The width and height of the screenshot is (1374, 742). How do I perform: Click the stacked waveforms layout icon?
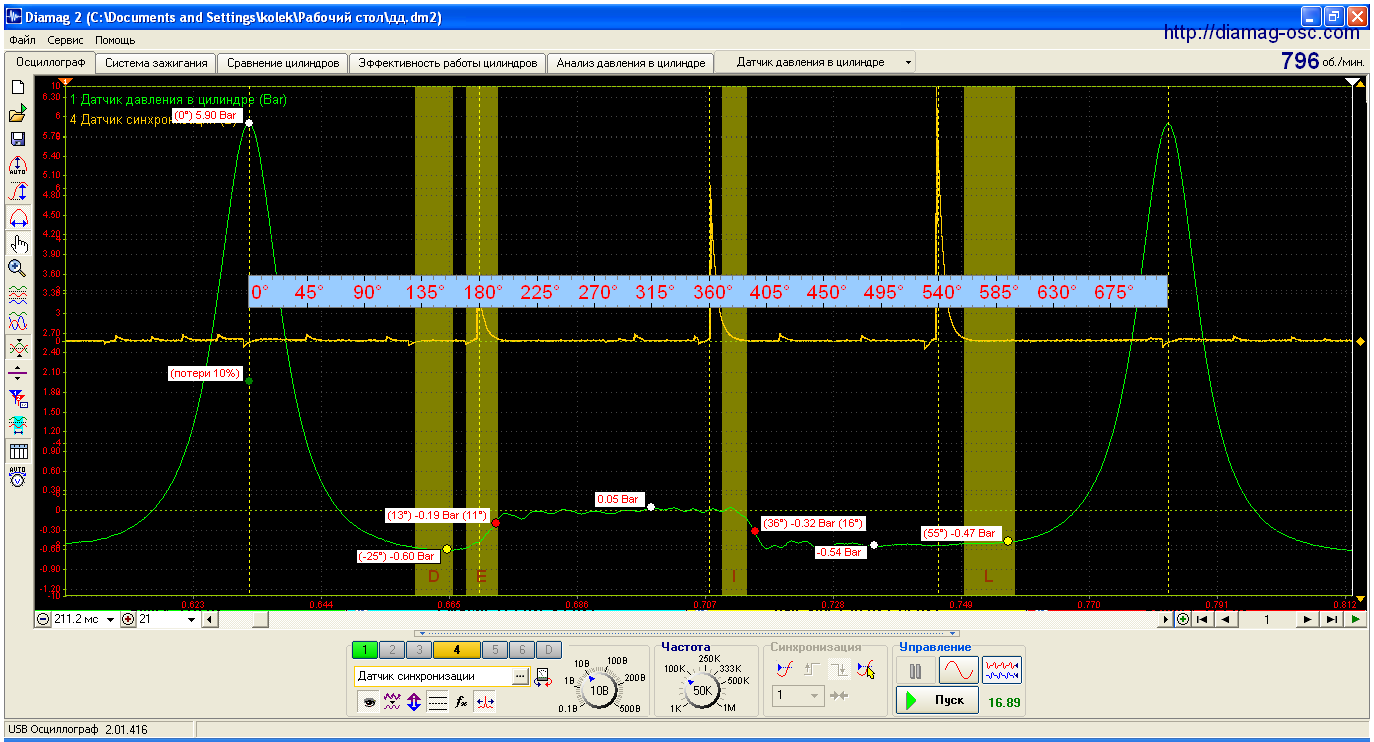[x=17, y=295]
